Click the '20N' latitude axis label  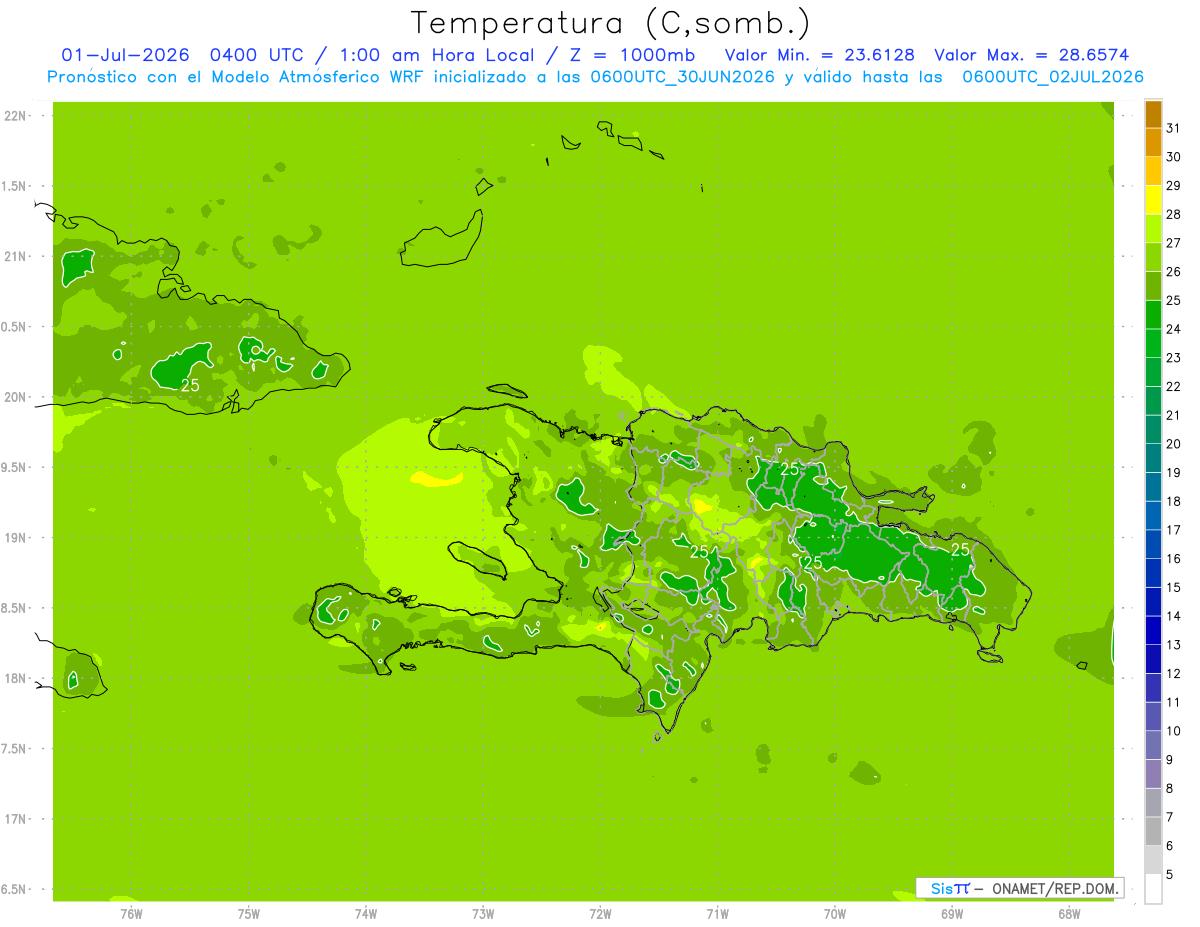click(x=16, y=397)
